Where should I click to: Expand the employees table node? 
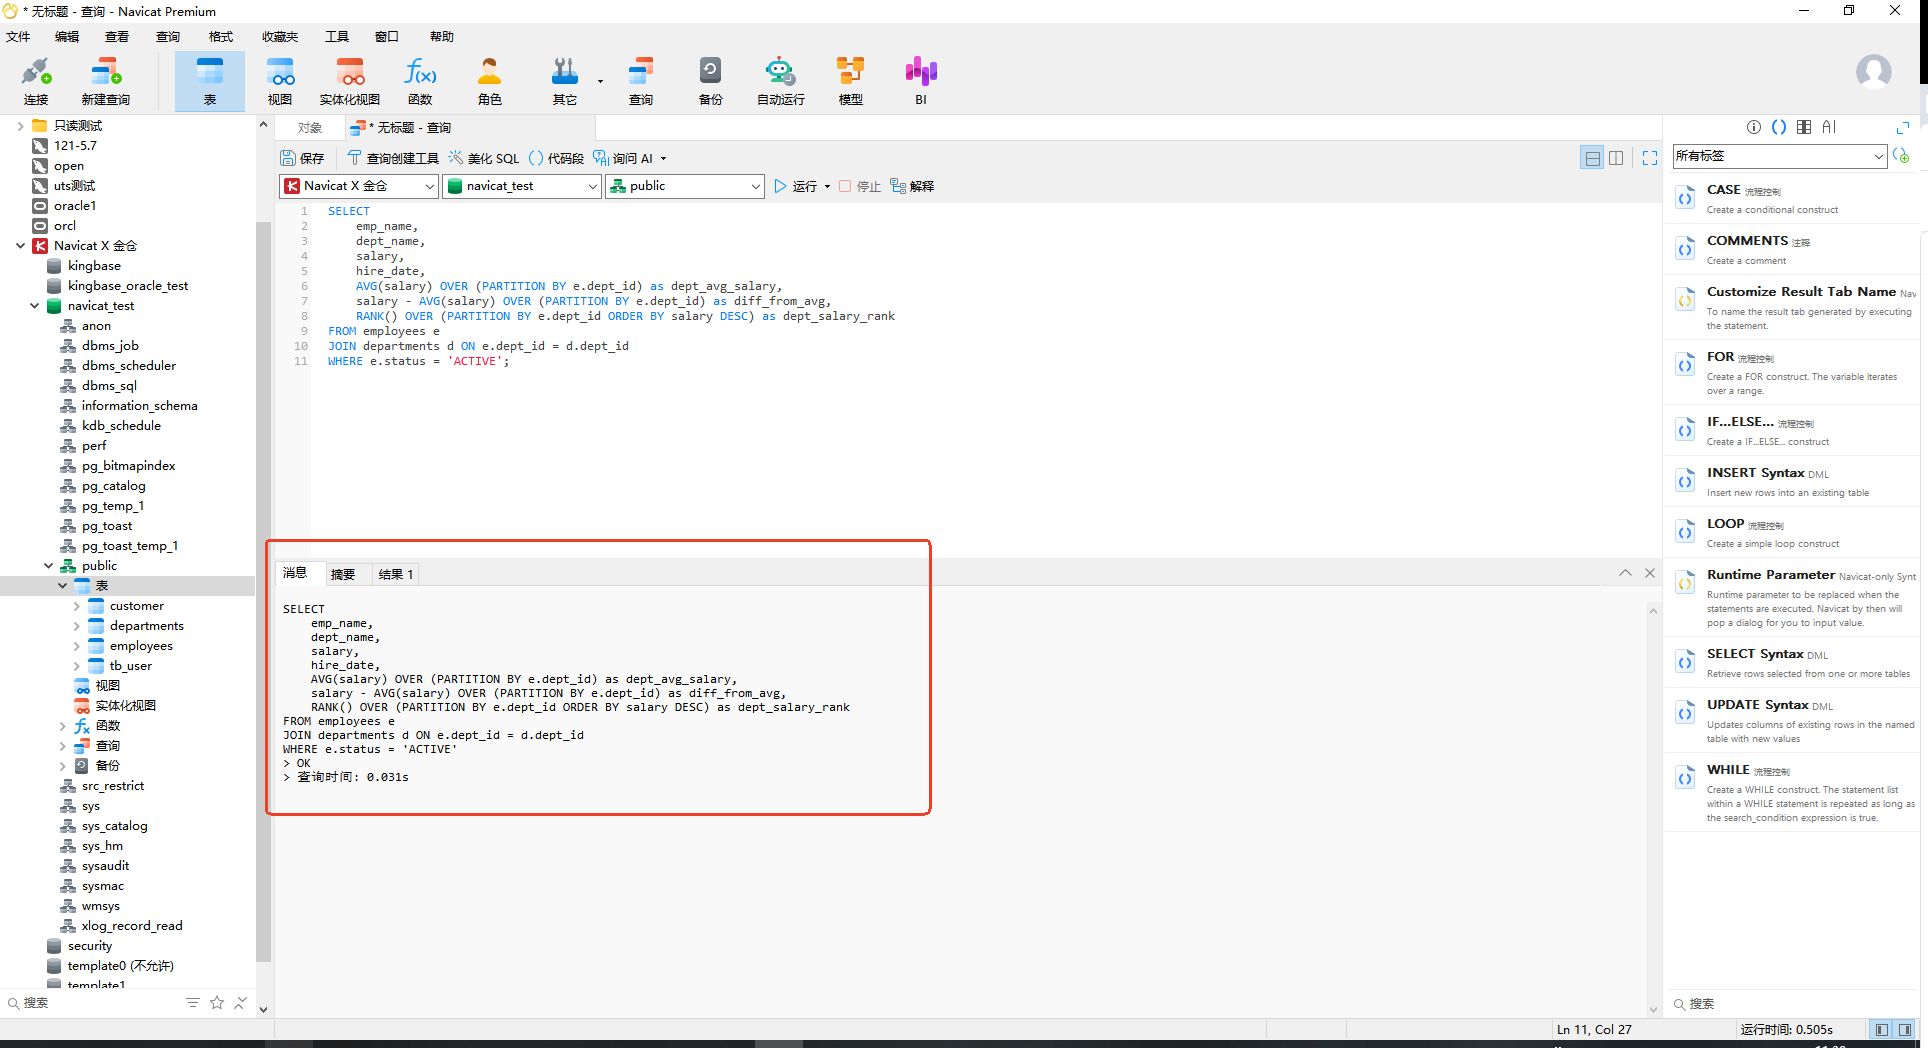tap(76, 646)
